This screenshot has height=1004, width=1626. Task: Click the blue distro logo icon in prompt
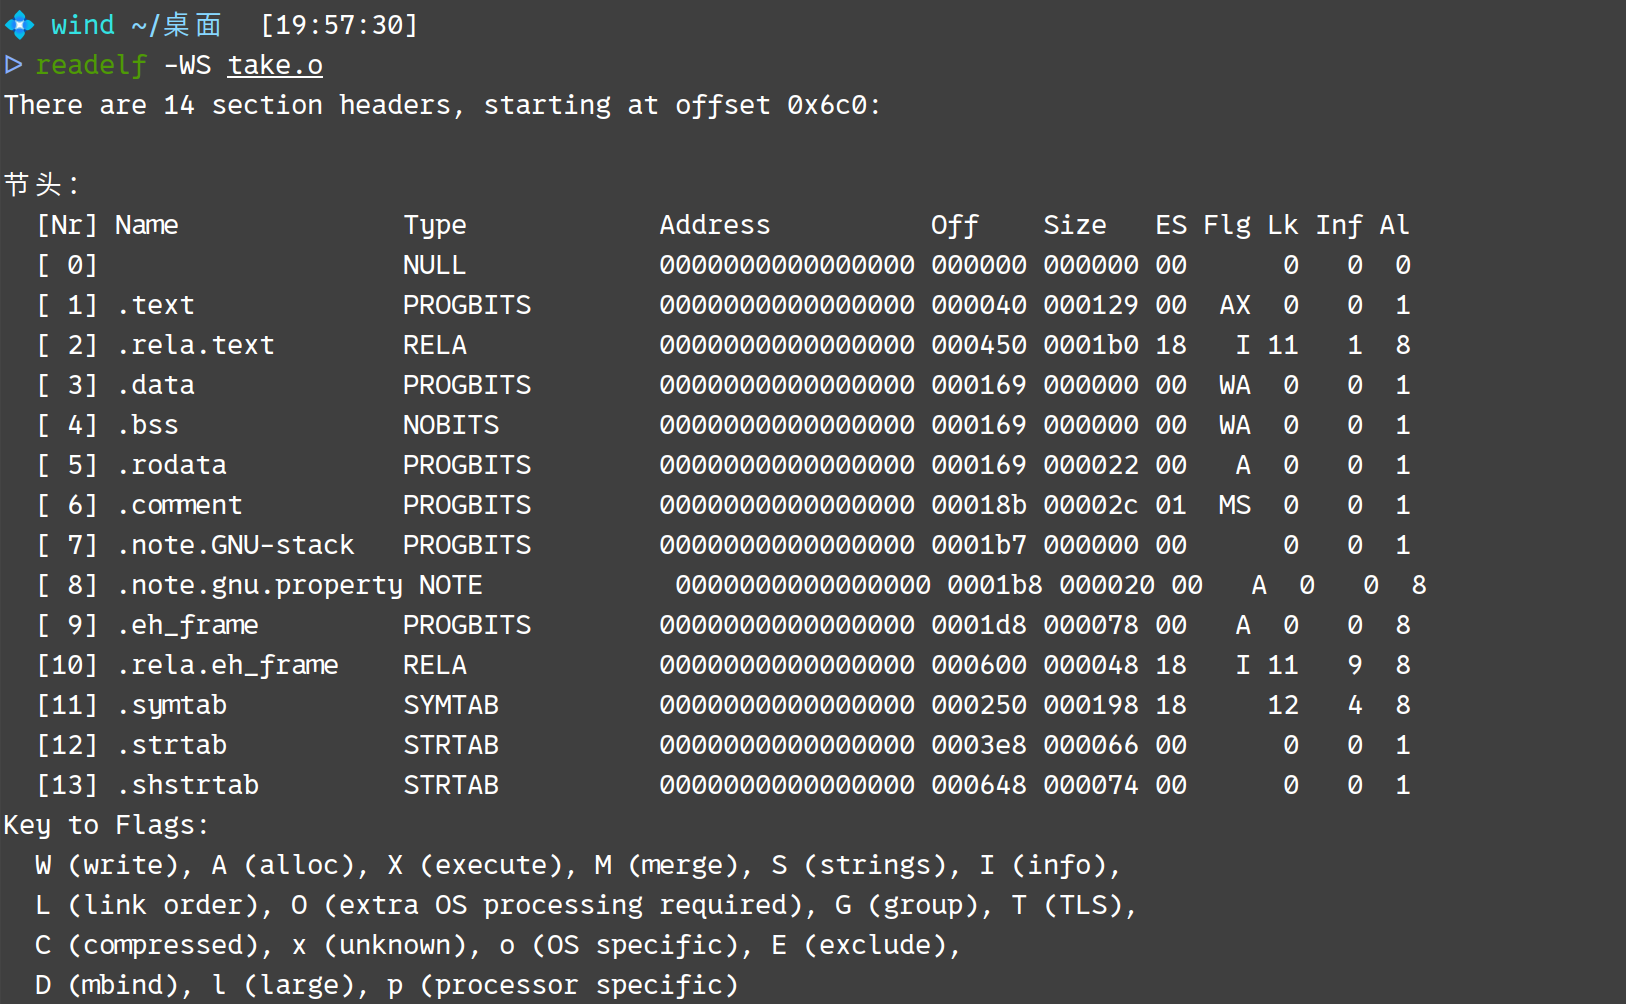pyautogui.click(x=20, y=25)
